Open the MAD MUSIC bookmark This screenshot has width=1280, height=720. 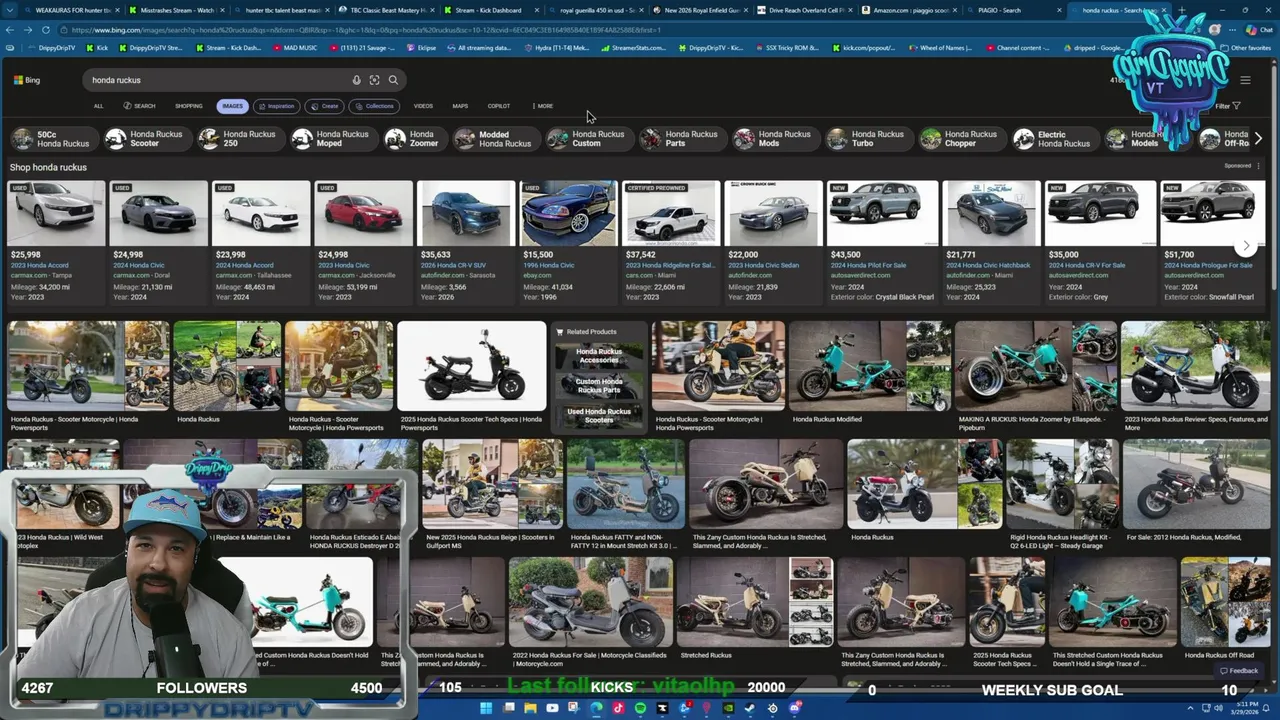pyautogui.click(x=295, y=47)
